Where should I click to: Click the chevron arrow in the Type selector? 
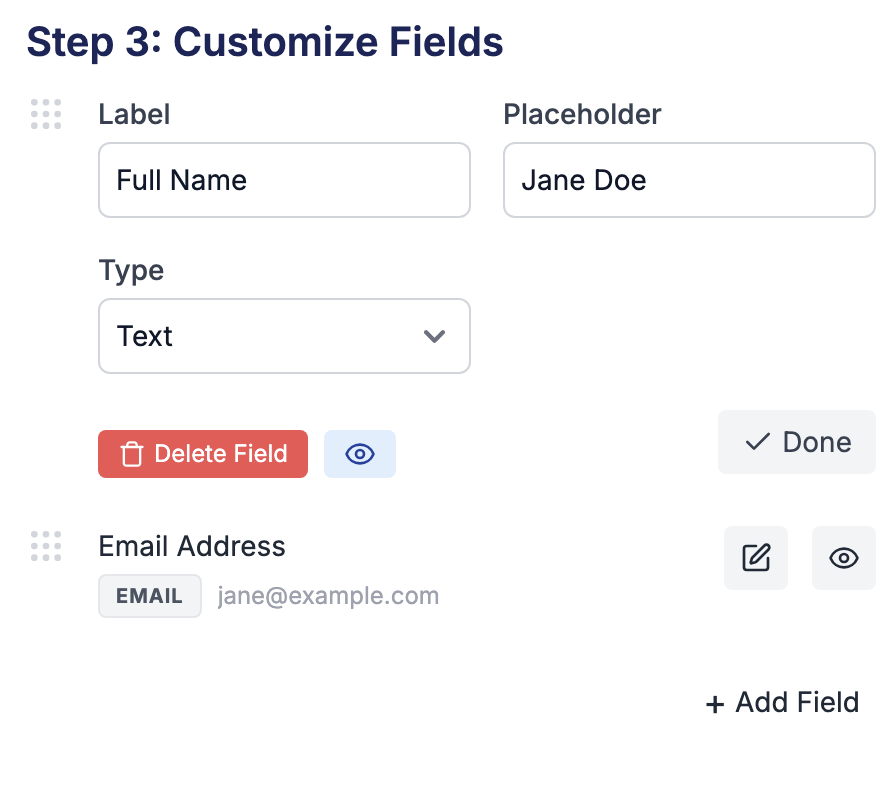(434, 336)
